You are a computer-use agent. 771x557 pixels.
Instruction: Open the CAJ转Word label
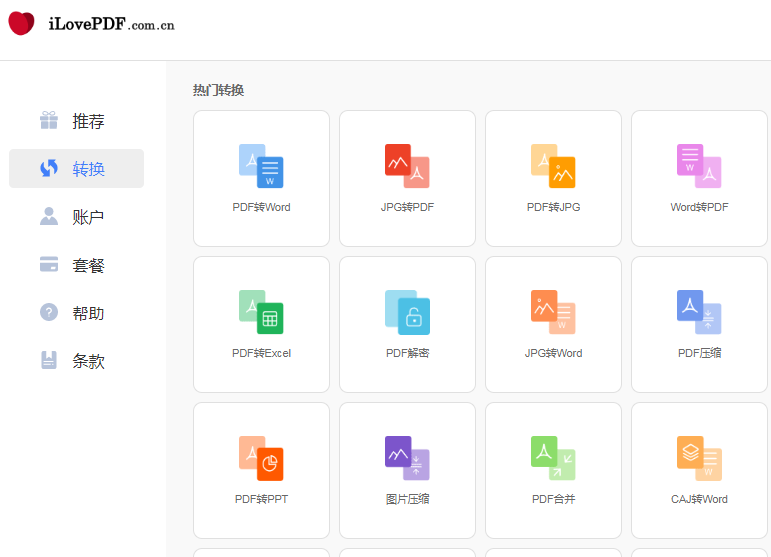coord(699,499)
